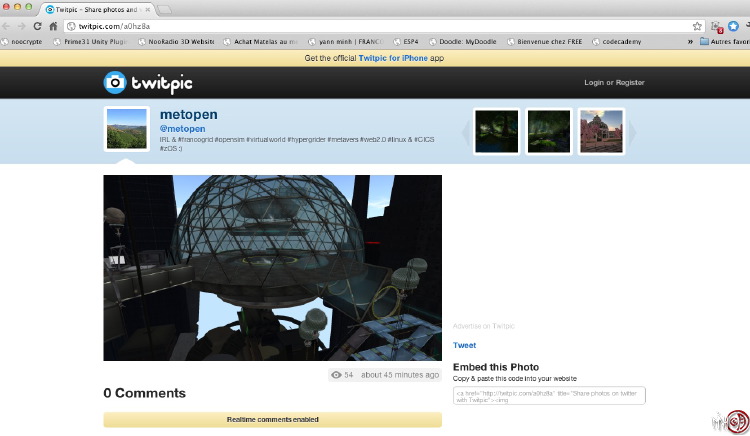This screenshot has height=436, width=750.
Task: Open the yann minh bookmark
Action: point(346,42)
